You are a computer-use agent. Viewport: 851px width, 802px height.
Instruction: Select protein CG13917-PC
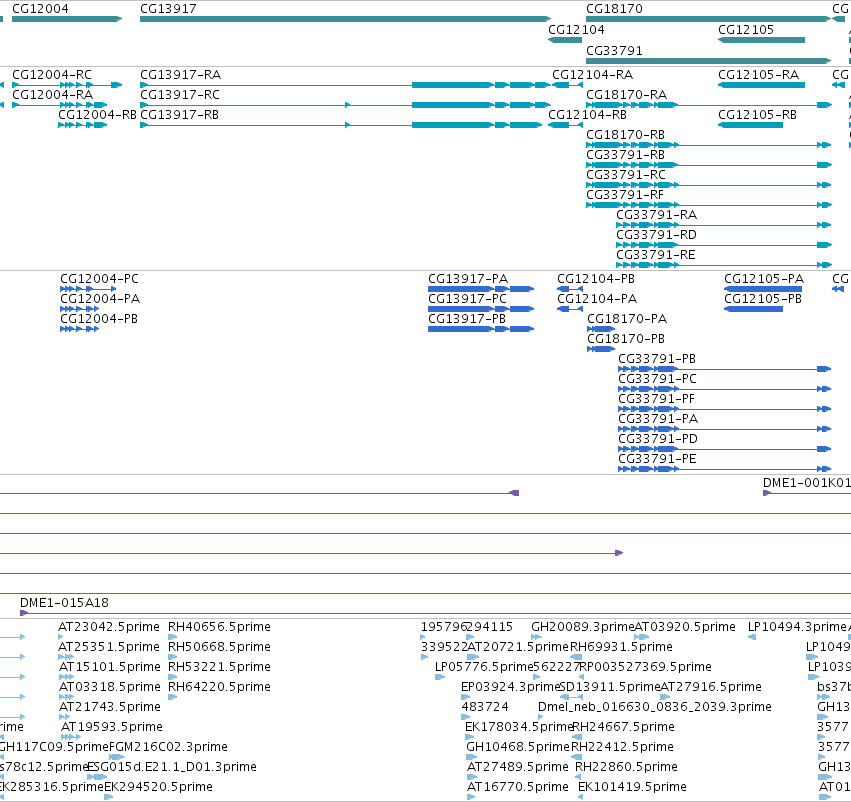pos(468,299)
